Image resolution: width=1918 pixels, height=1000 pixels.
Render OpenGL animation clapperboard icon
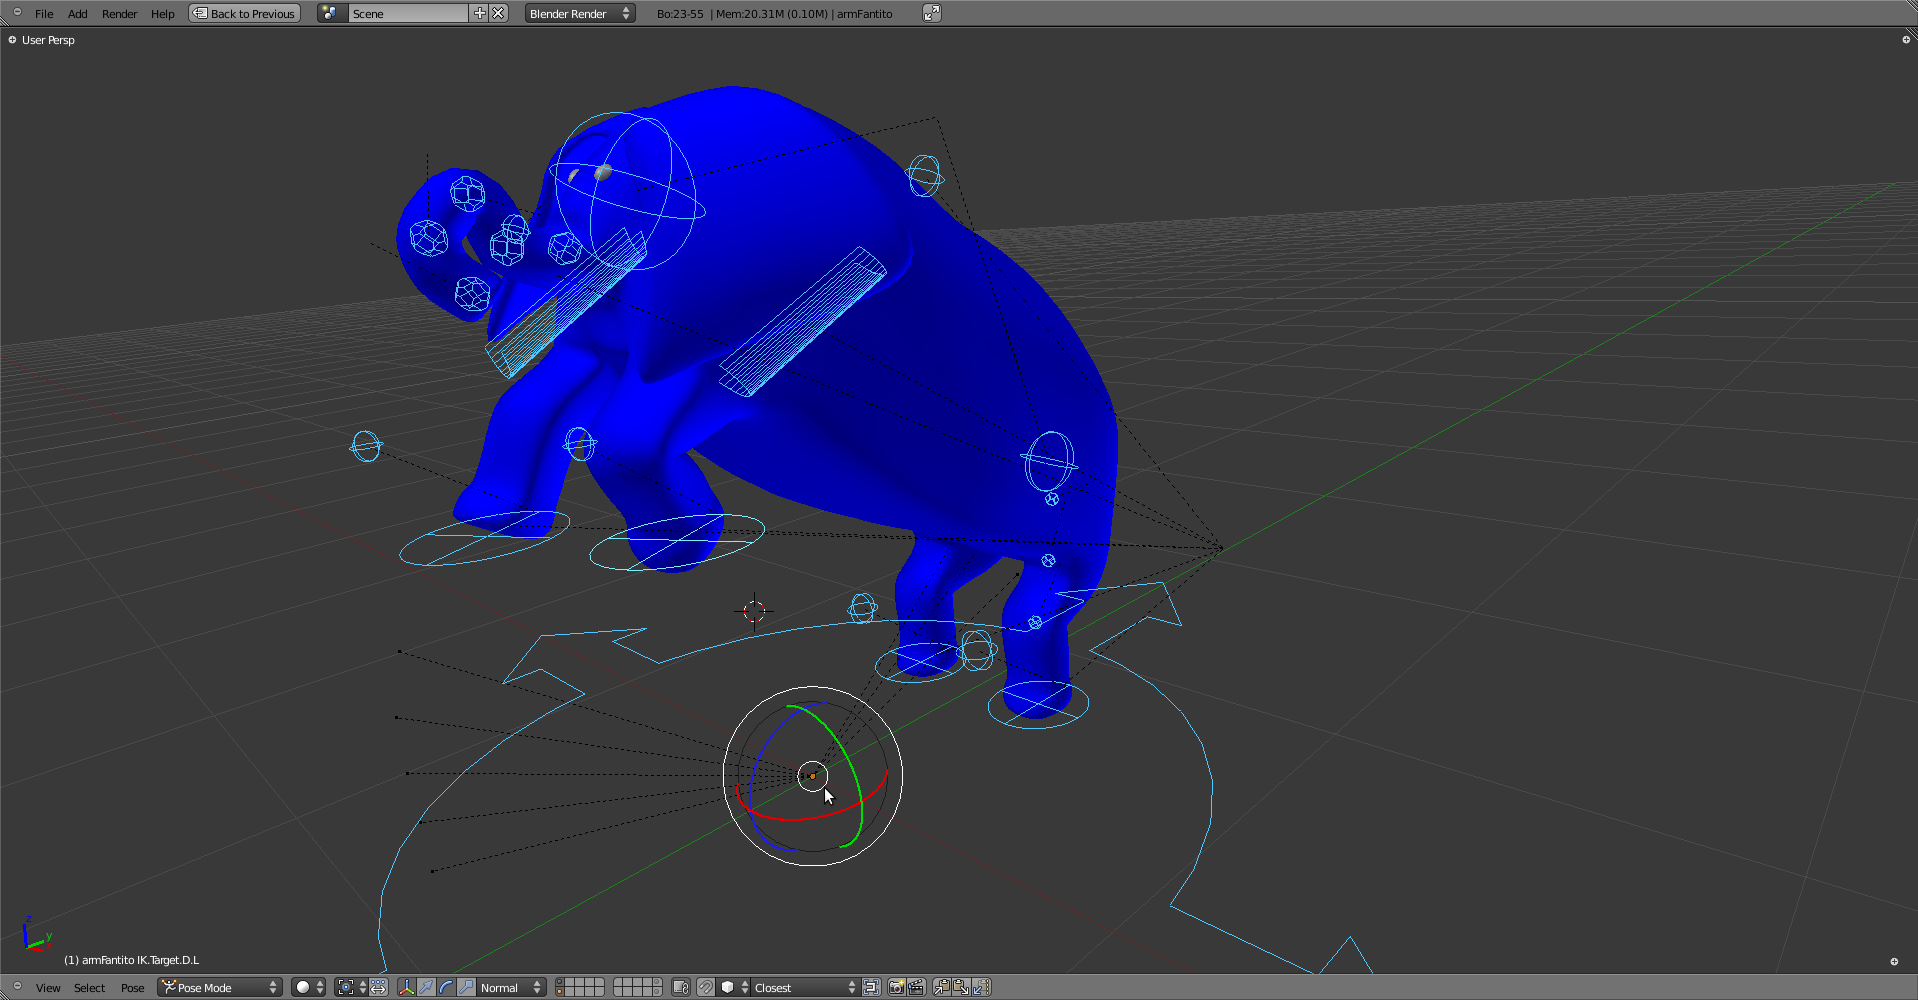pyautogui.click(x=915, y=988)
